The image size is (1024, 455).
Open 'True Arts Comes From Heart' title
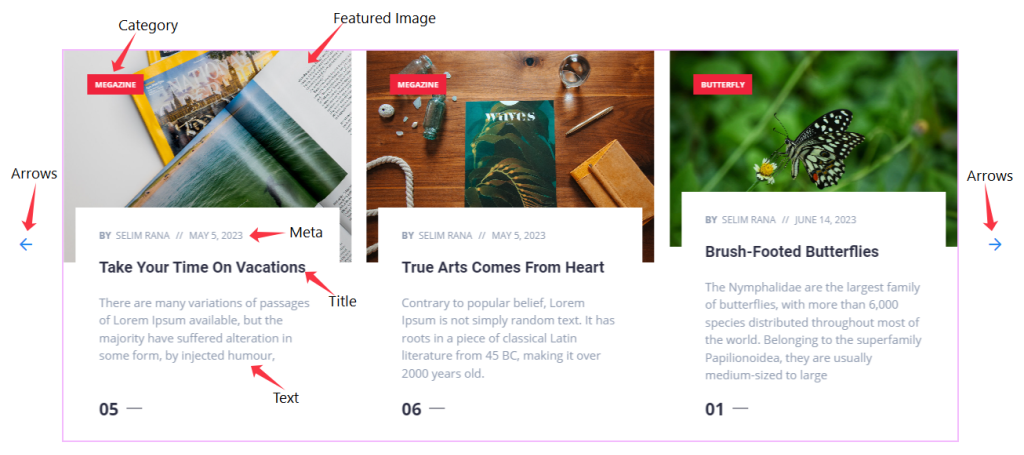click(503, 267)
